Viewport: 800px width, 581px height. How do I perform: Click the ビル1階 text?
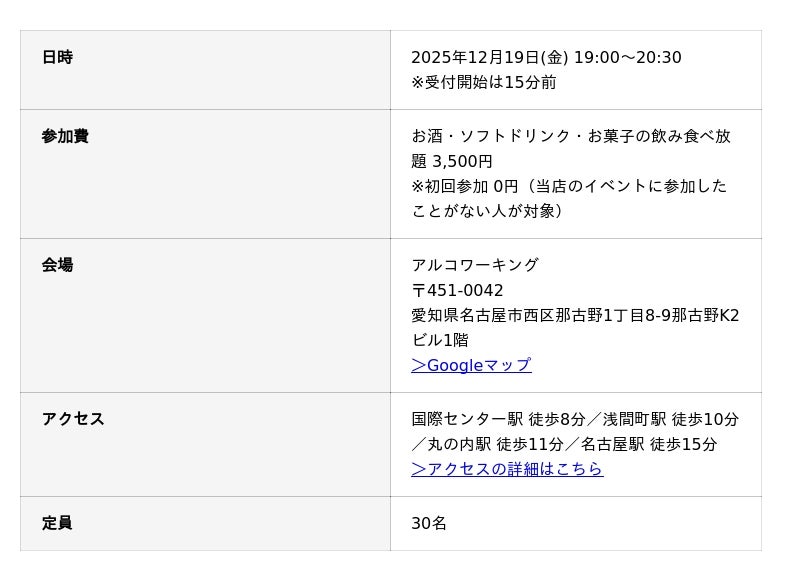point(440,340)
